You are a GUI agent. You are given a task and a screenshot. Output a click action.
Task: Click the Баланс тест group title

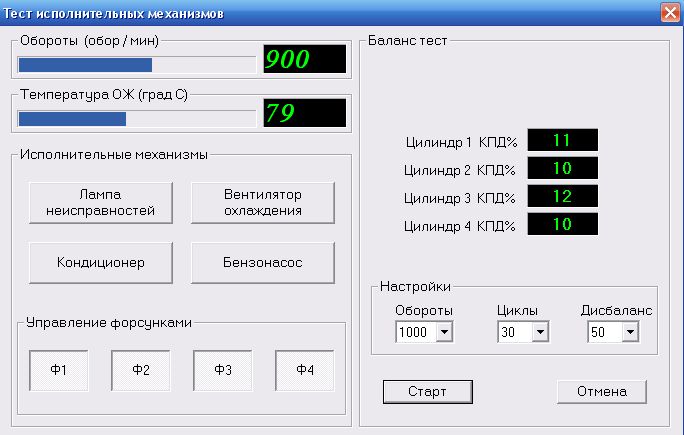(x=407, y=41)
